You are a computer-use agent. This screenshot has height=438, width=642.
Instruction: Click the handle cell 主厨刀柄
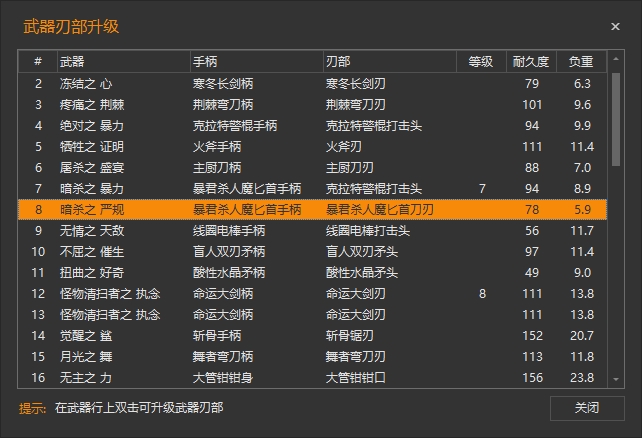pyautogui.click(x=217, y=168)
